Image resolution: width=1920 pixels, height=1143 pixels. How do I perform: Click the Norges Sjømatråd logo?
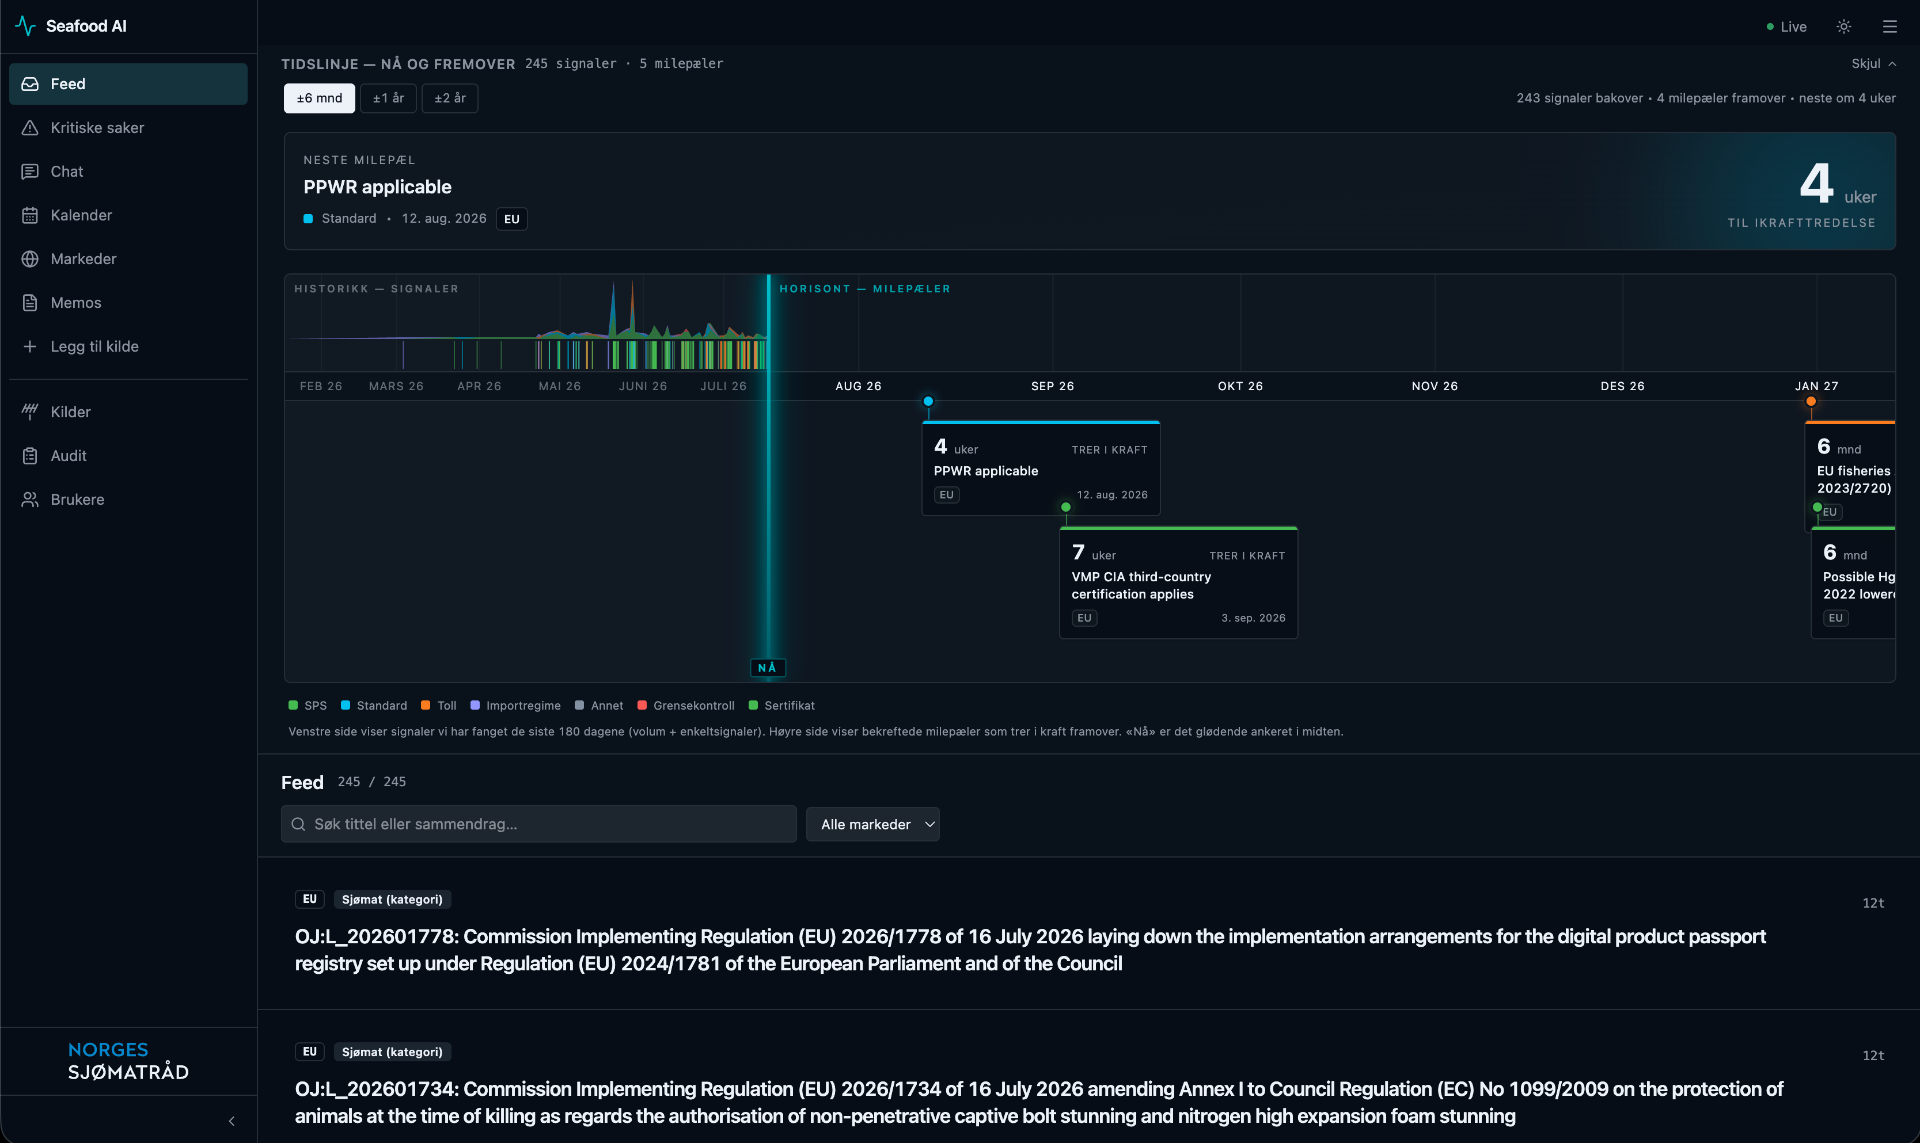click(128, 1061)
